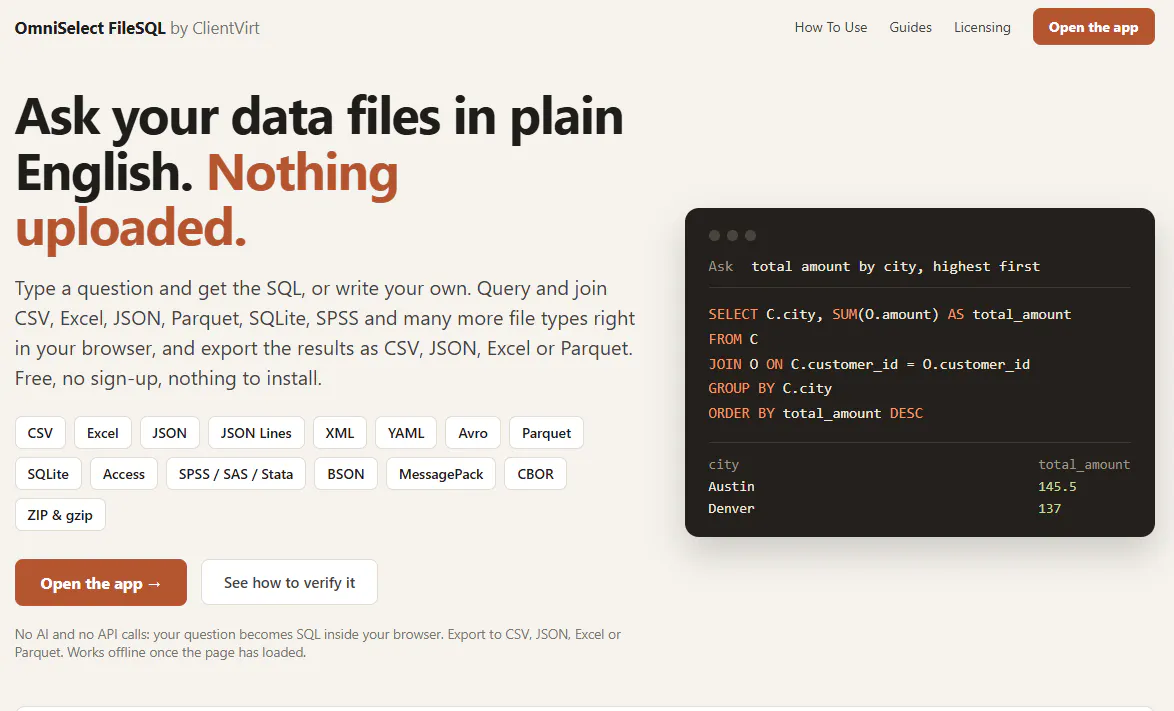This screenshot has width=1174, height=711.
Task: Select the Excel format chip
Action: 103,433
